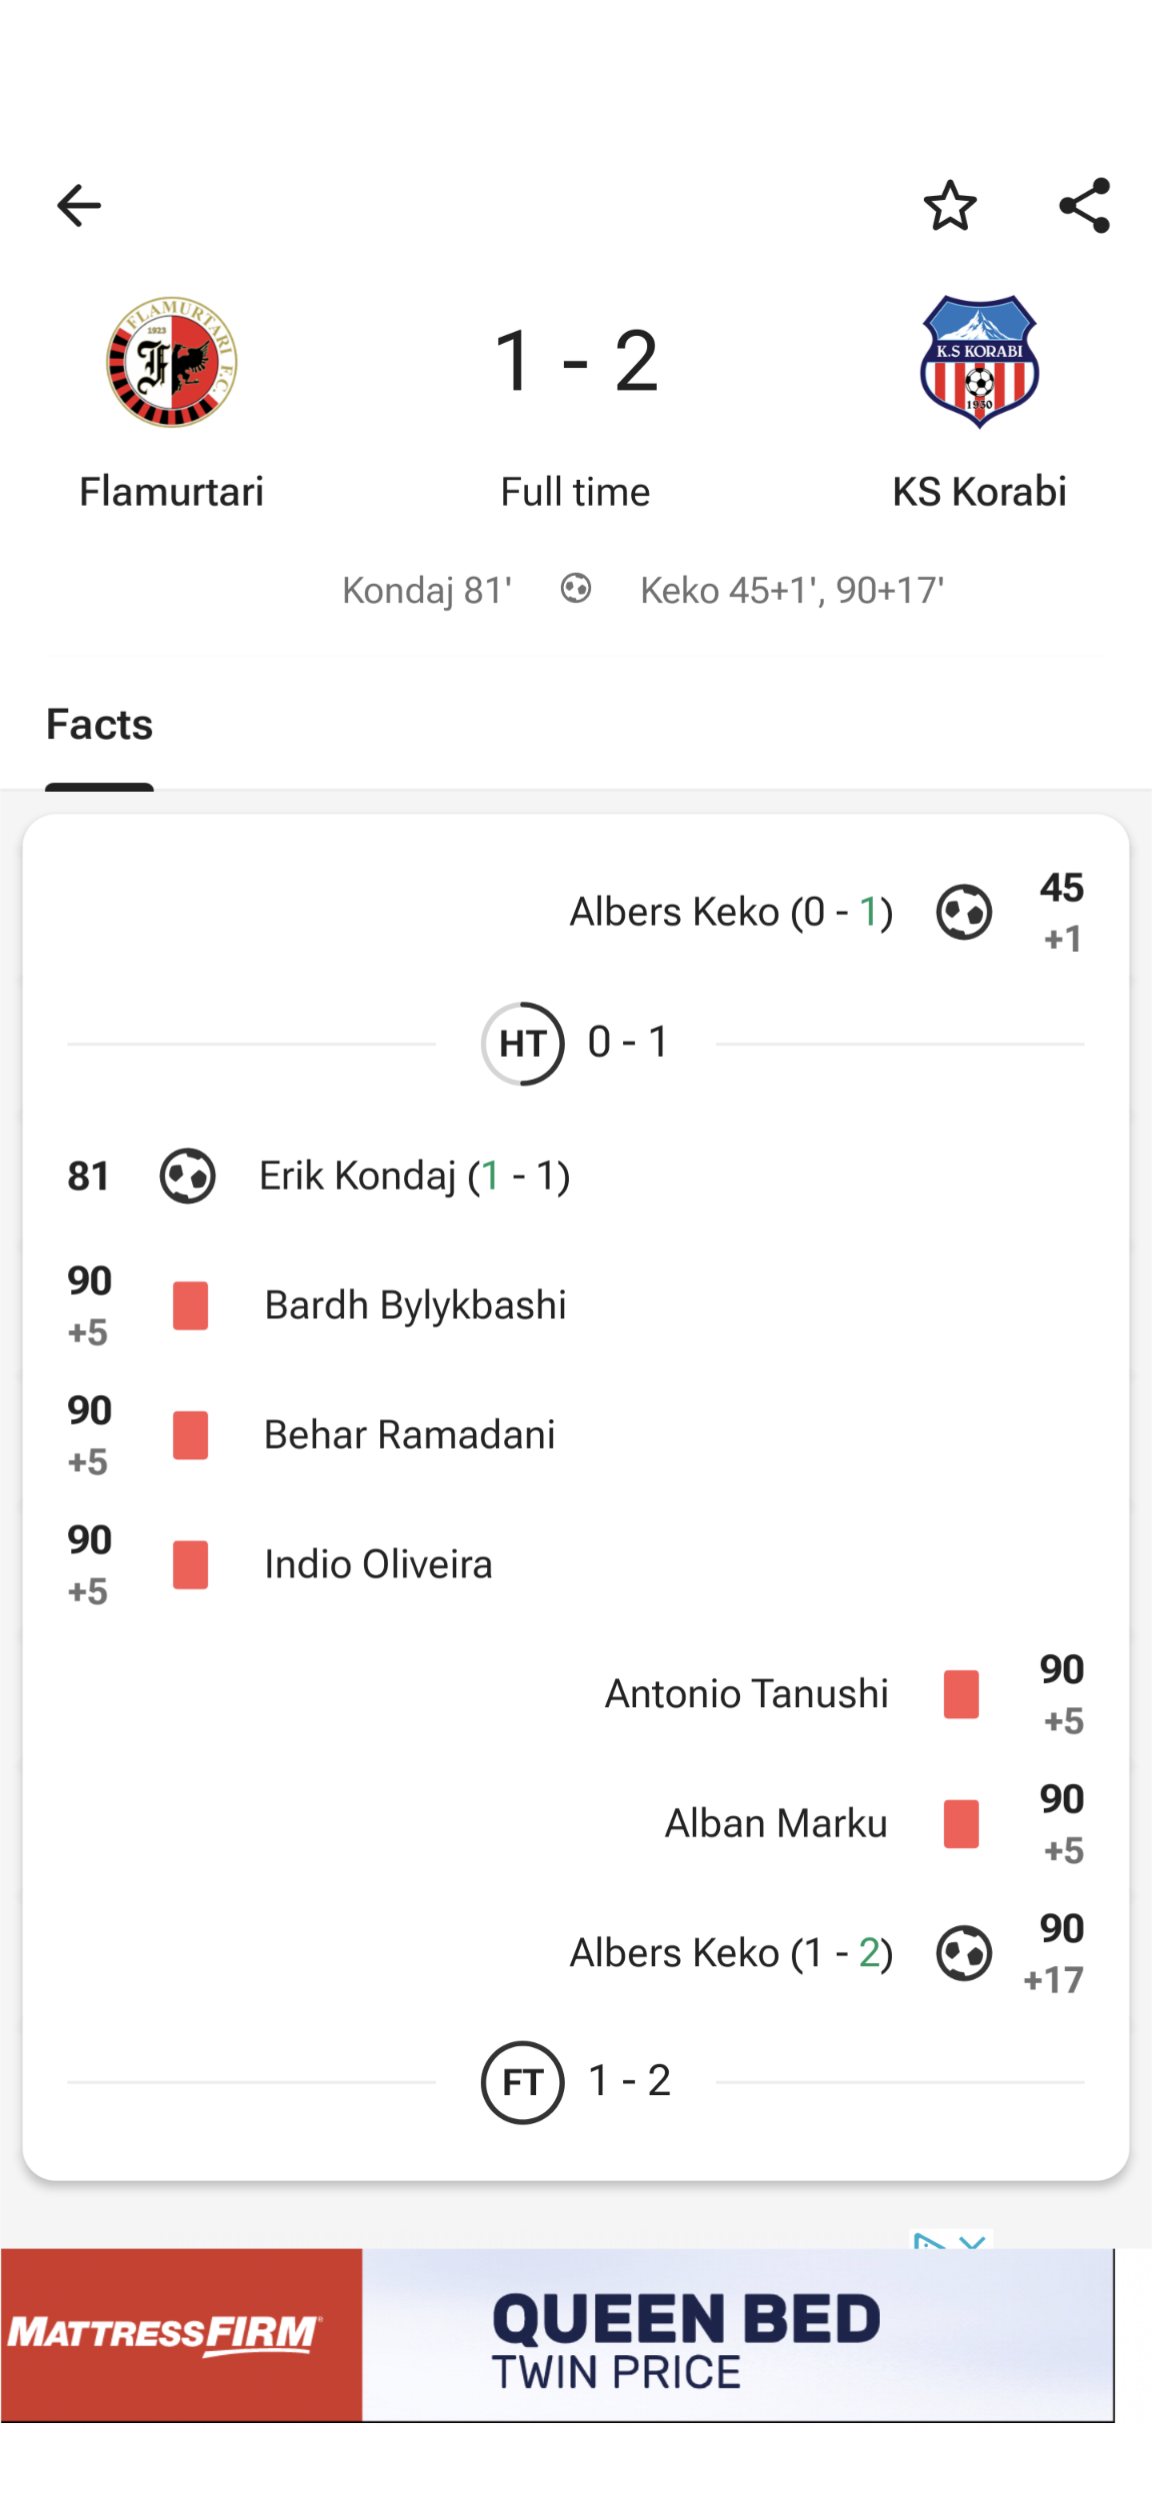Tap Bardh Bylykbashi's red card icon
Viewport: 1152px width, 2495px height.
pos(190,1306)
